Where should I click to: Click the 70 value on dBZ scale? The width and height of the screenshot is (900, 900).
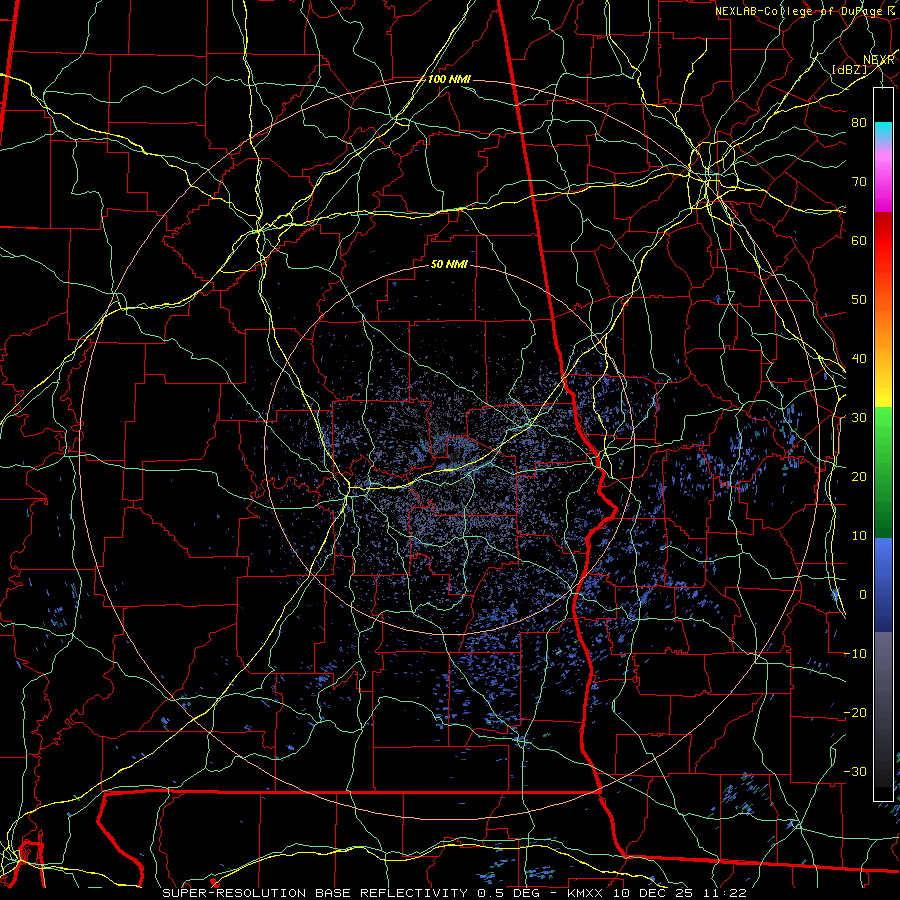pyautogui.click(x=859, y=181)
